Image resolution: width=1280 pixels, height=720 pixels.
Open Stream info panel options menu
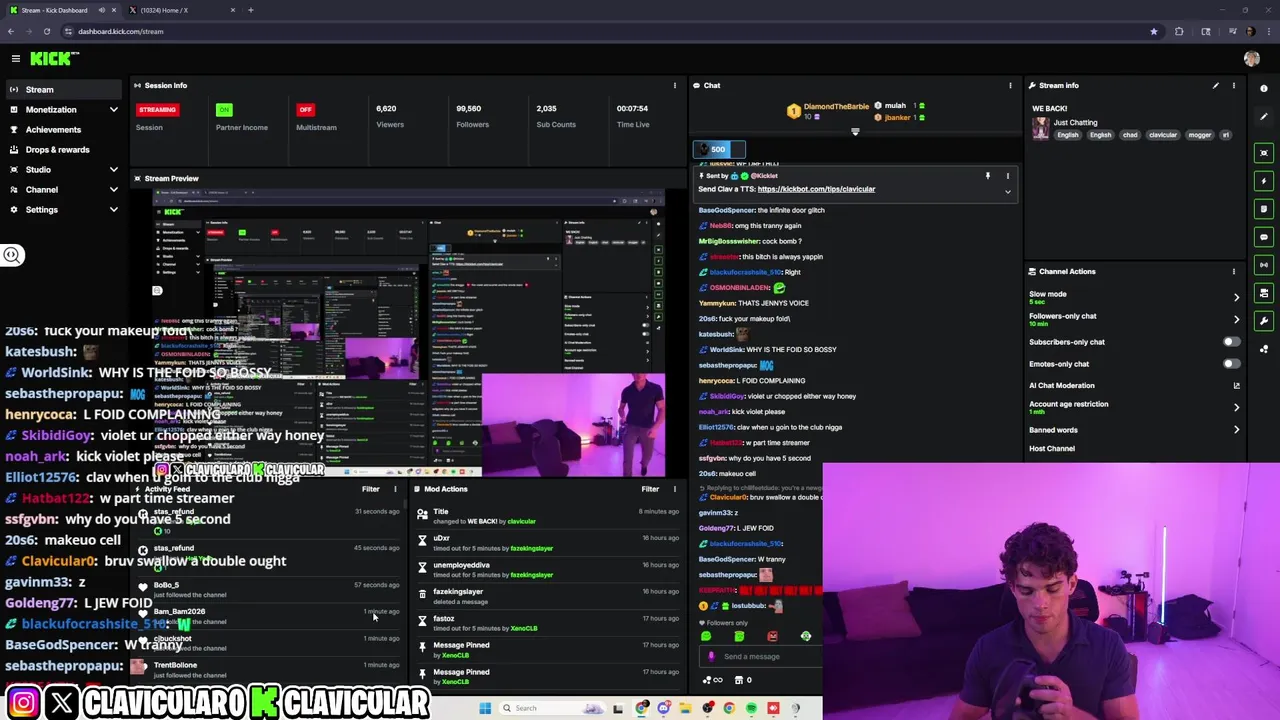pos(1234,85)
